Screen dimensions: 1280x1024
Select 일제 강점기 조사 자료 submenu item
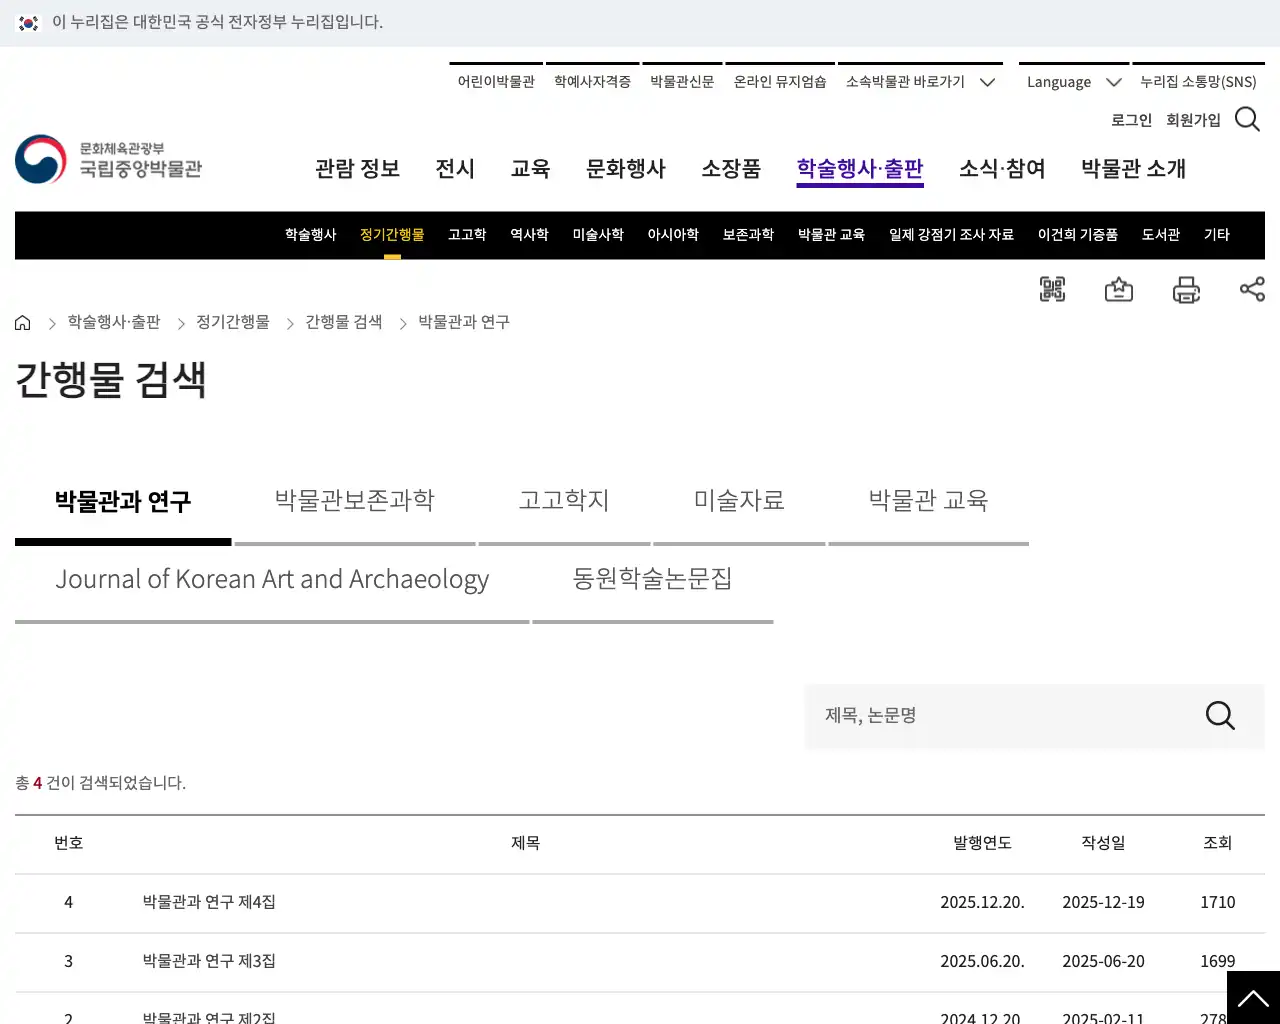[951, 235]
